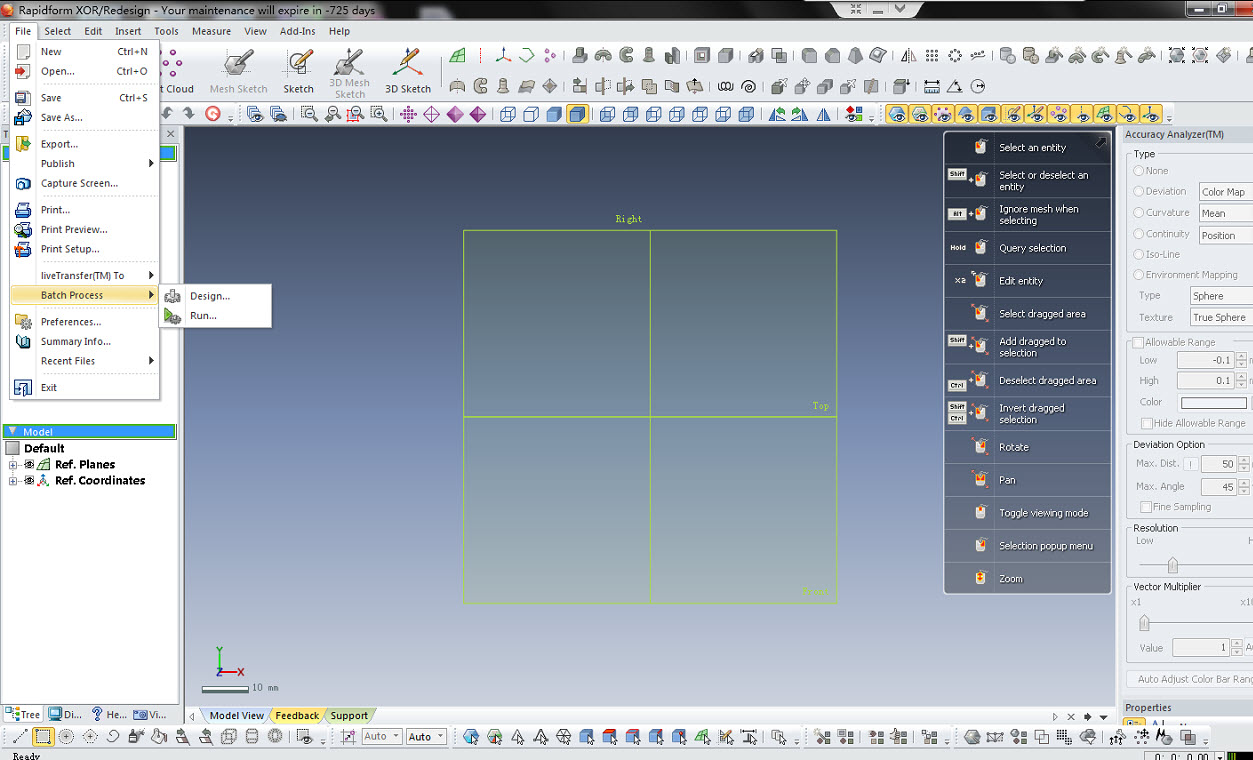Choose the line selection mode icon
The width and height of the screenshot is (1253, 760).
point(20,737)
